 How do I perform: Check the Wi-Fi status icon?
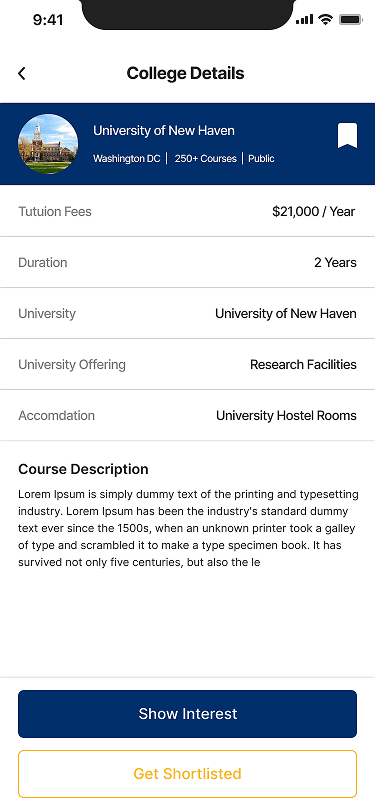(326, 20)
